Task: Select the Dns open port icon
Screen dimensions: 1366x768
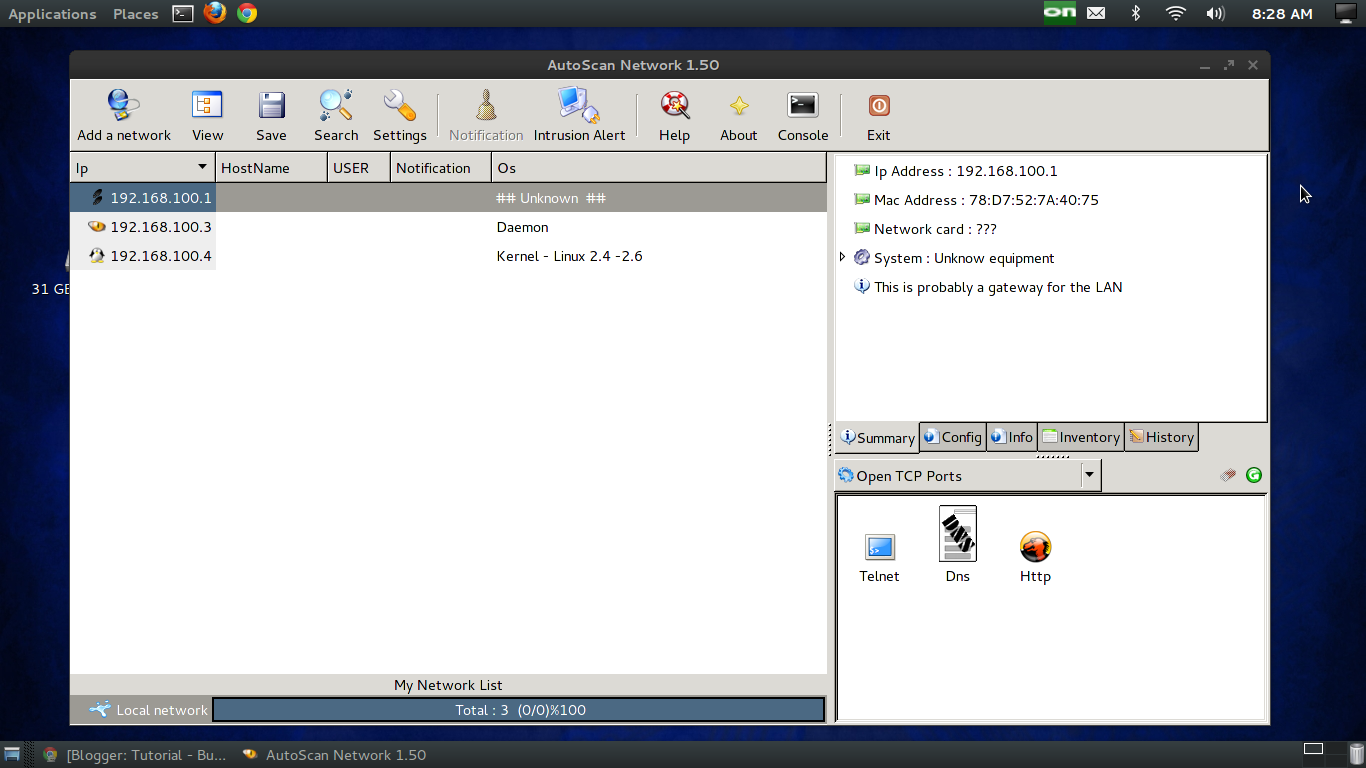Action: [x=958, y=534]
